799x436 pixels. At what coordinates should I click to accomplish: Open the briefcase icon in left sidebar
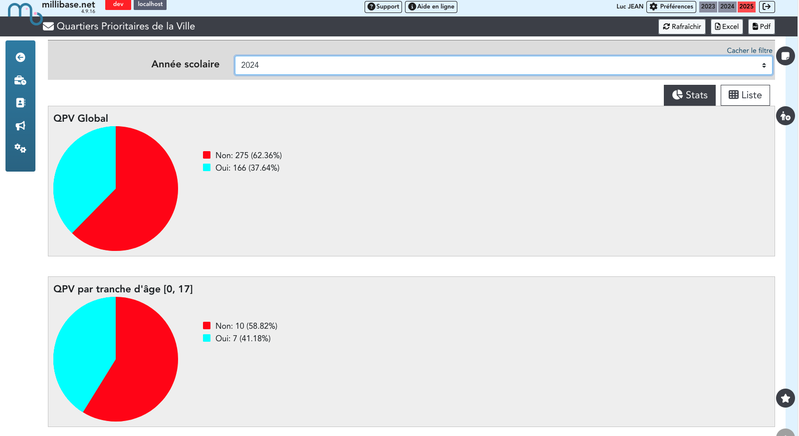click(20, 80)
